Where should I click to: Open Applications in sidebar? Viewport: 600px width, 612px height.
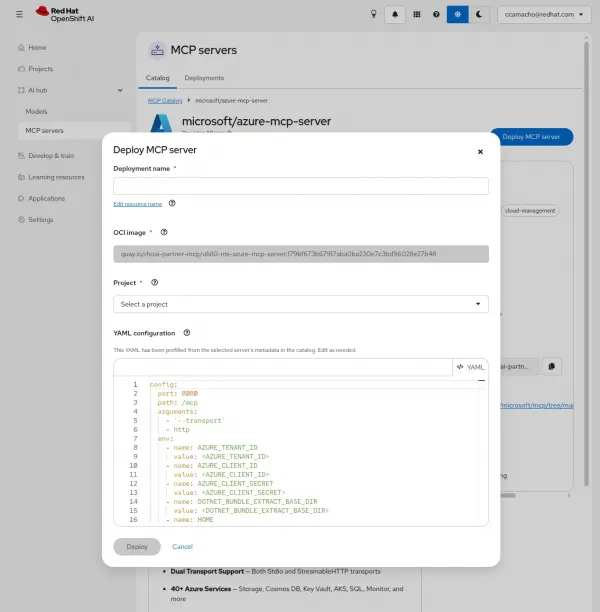click(46, 198)
